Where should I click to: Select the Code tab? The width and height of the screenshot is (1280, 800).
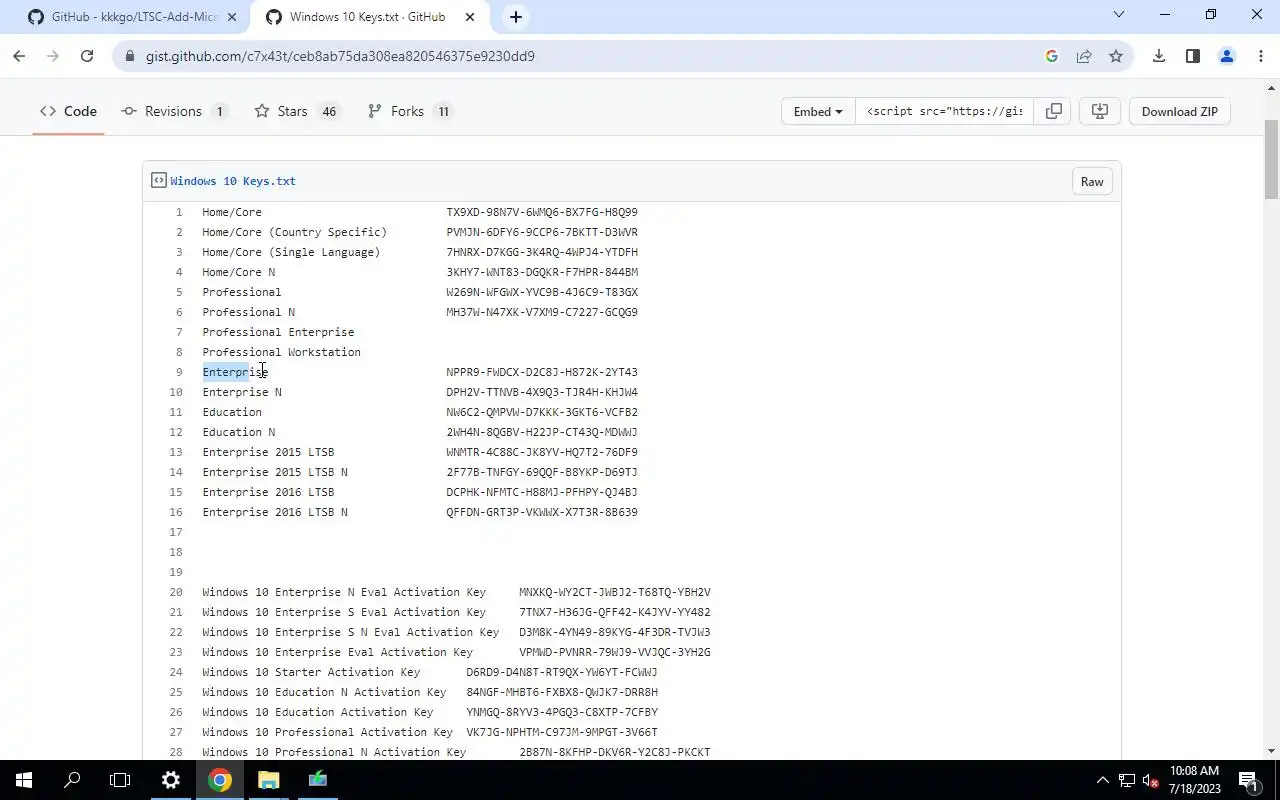click(68, 111)
